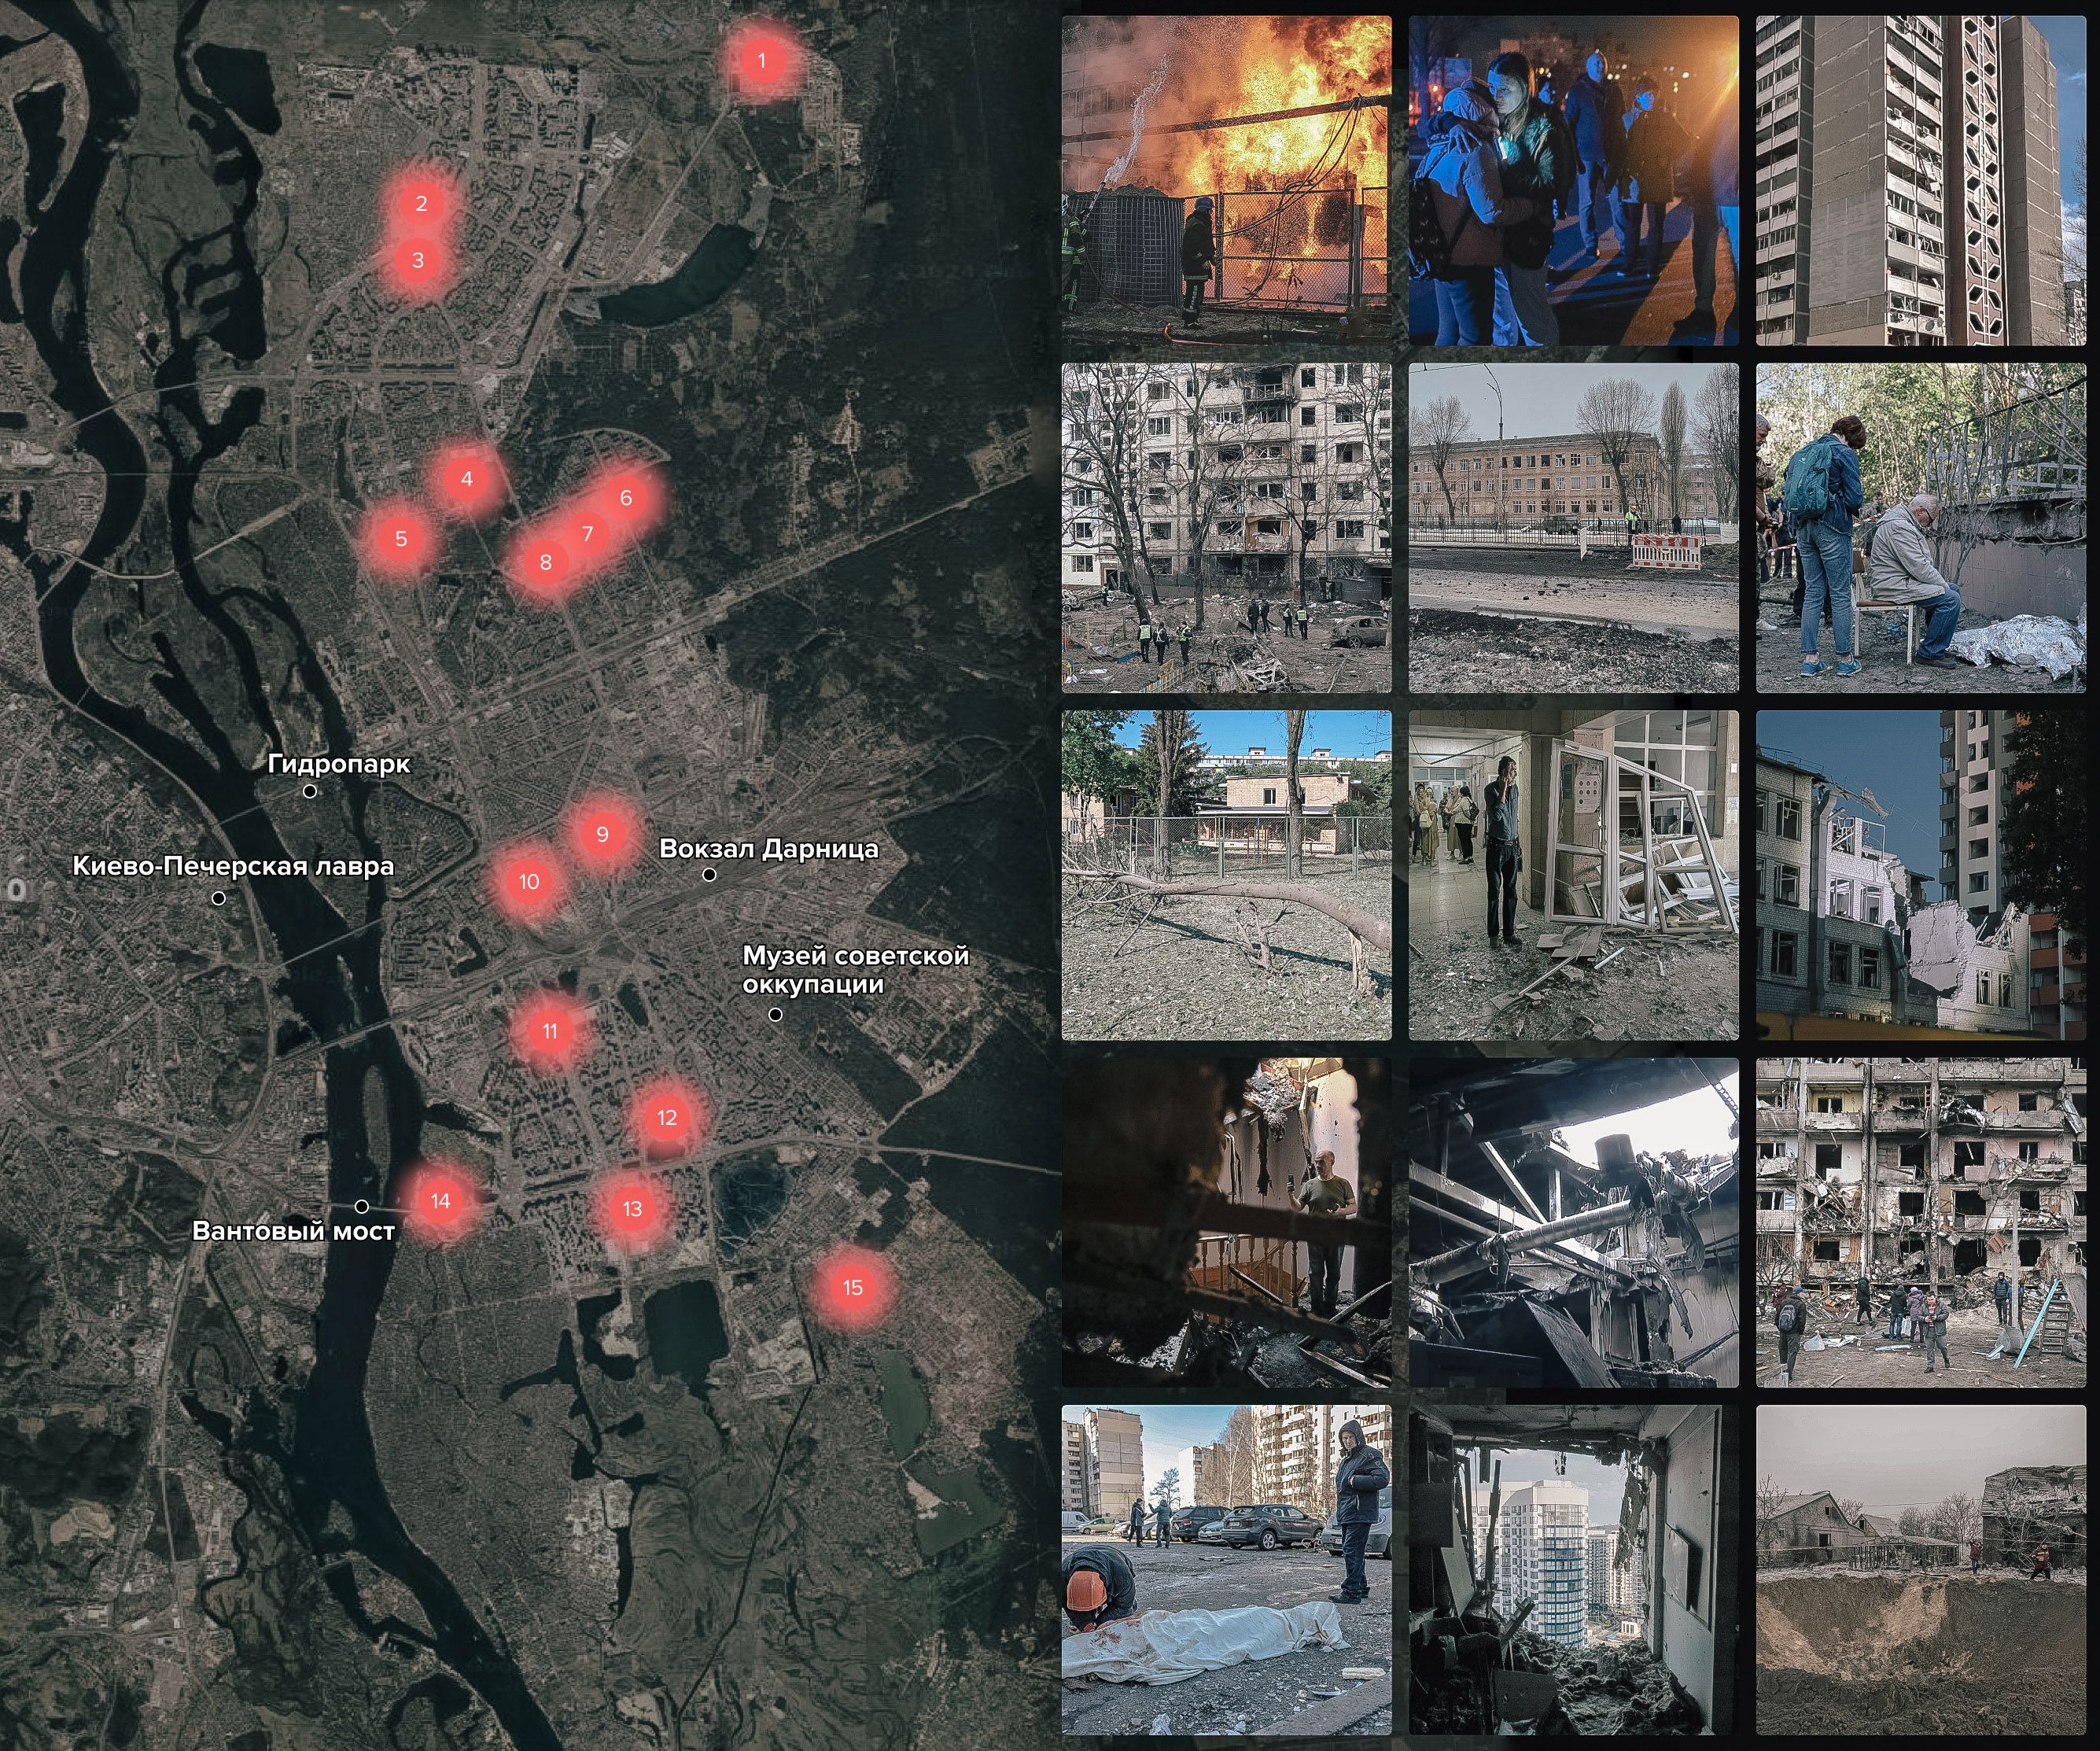Viewport: 2100px width, 1751px height.
Task: Click red marker number 12
Action: pyautogui.click(x=667, y=1118)
